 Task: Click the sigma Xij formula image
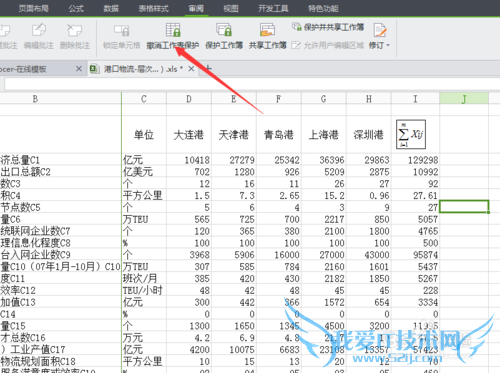411,134
